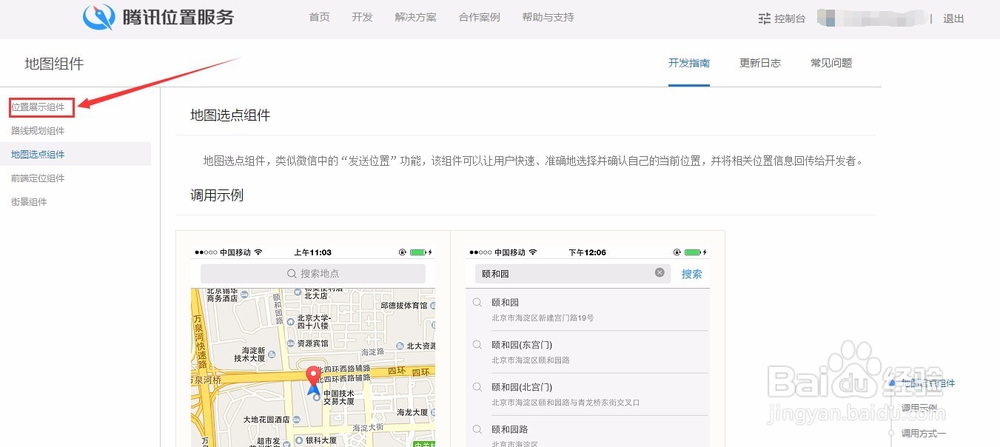Click the map screenshot thumbnail
The height and width of the screenshot is (447, 1000).
click(313, 346)
